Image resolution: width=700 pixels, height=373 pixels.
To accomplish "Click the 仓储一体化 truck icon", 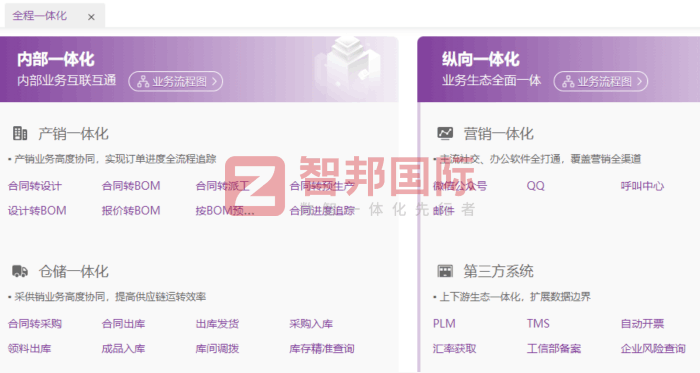I will point(20,271).
